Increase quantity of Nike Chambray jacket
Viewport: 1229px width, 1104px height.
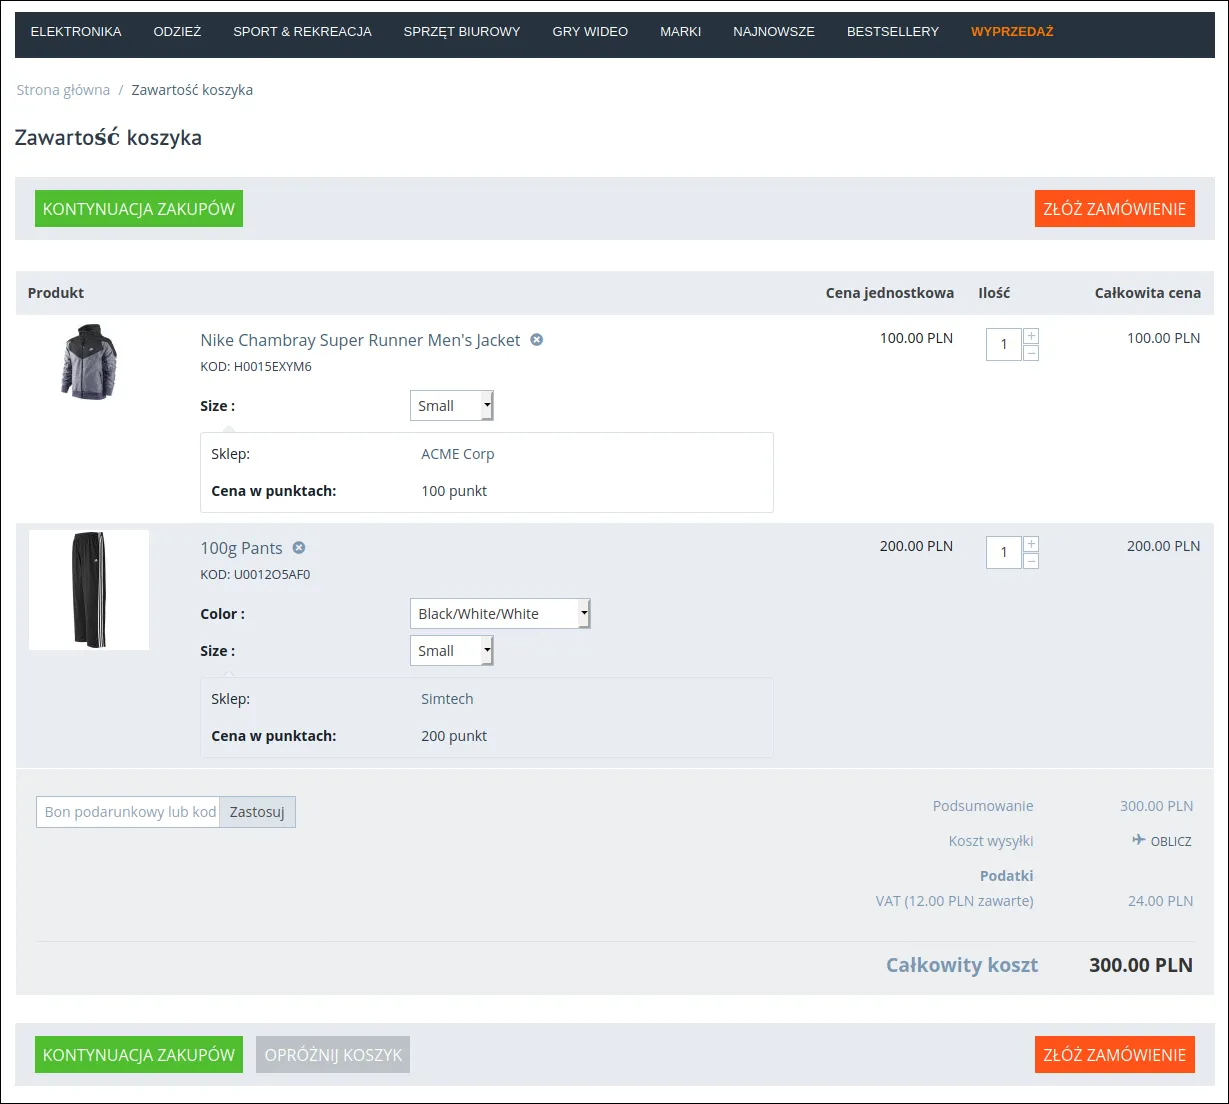pyautogui.click(x=1031, y=336)
